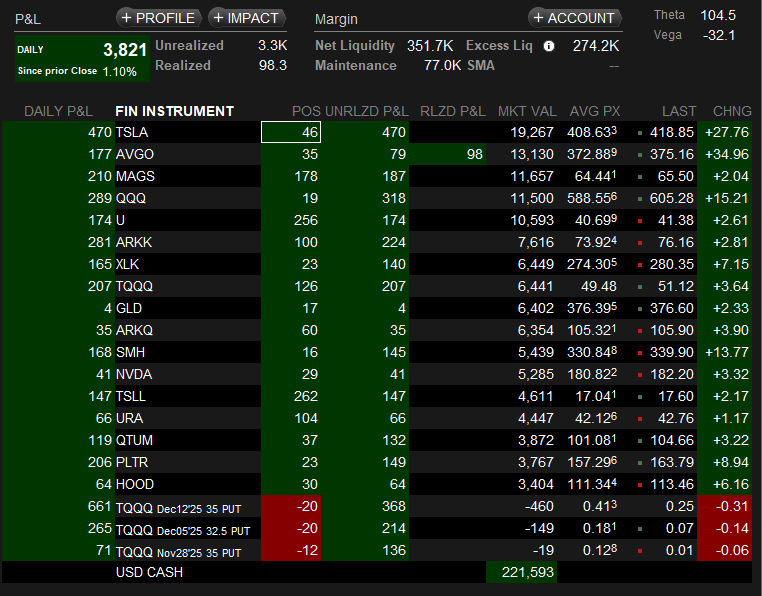Select the TSLA position cell 46
Viewport: 762px width, 596px height.
(x=291, y=132)
